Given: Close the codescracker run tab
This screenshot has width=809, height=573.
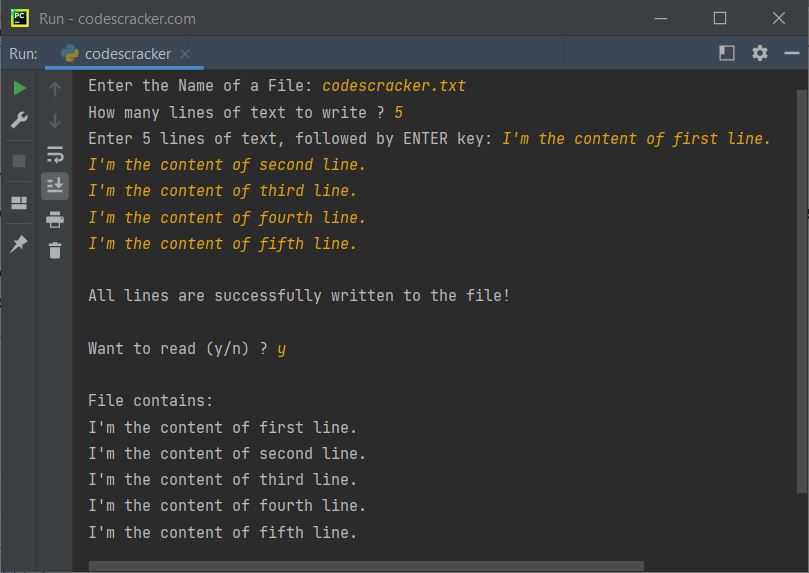Looking at the screenshot, I should click(185, 54).
